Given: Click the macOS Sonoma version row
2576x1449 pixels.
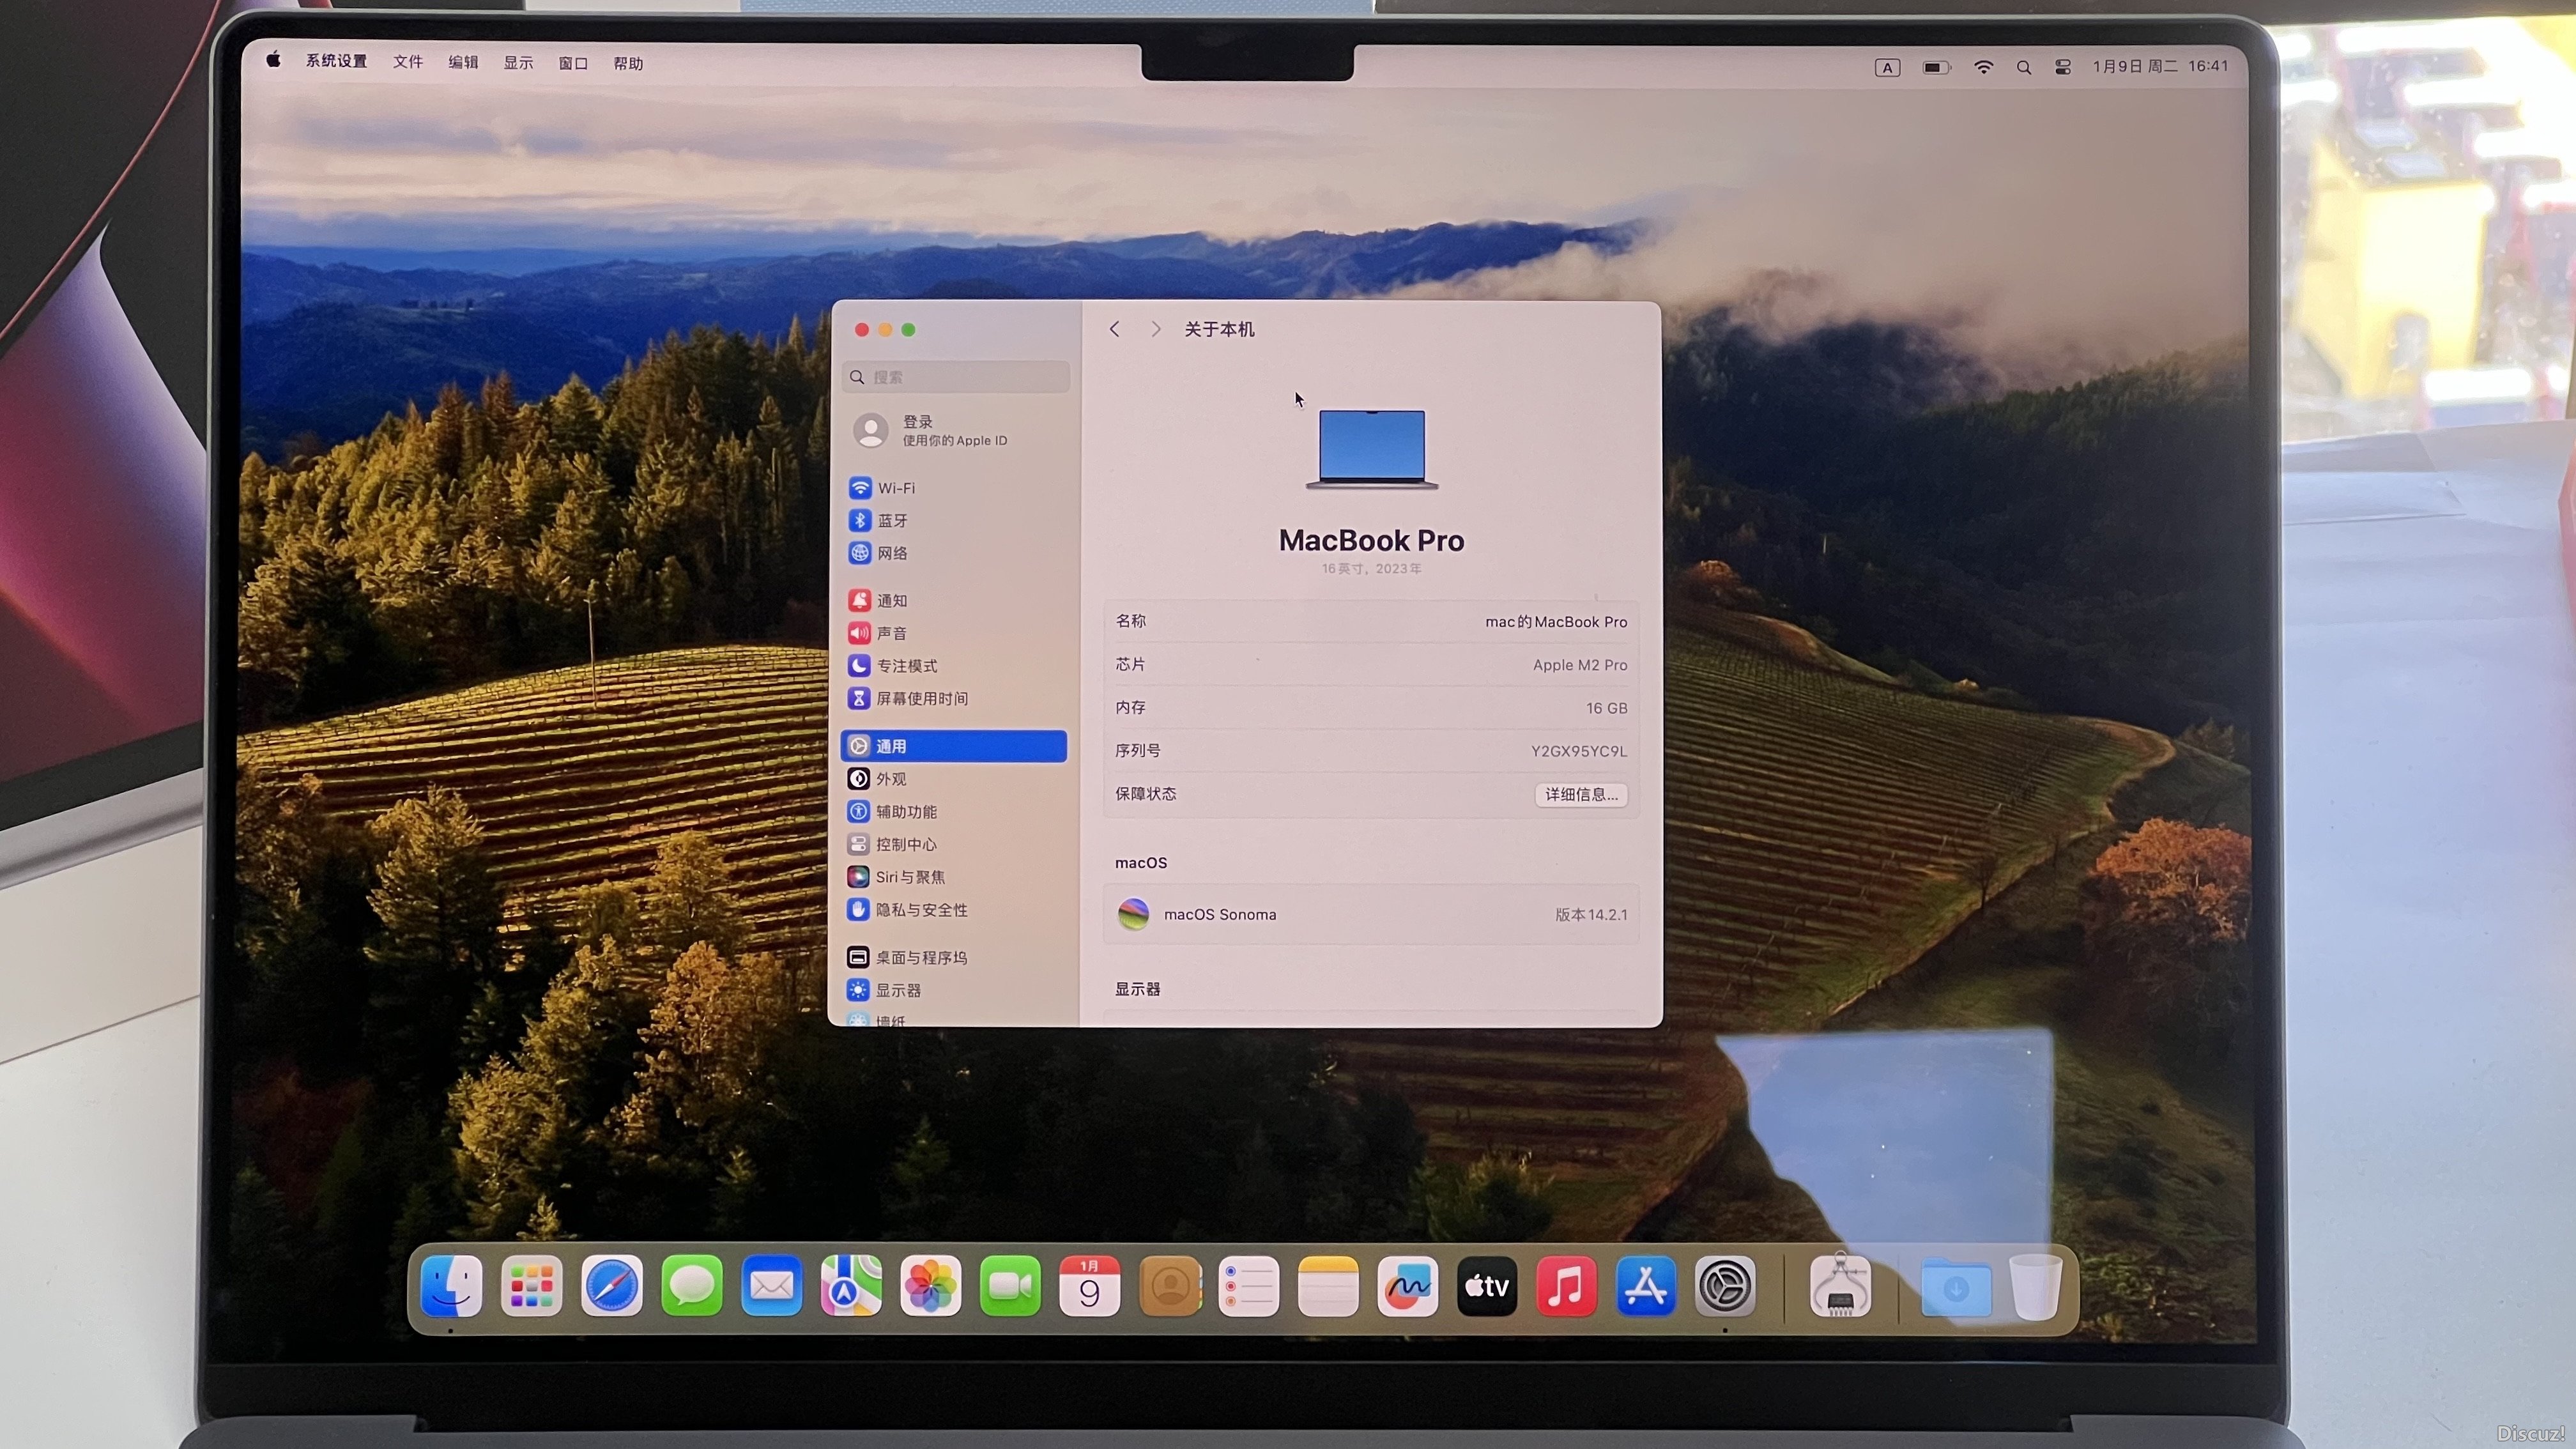Looking at the screenshot, I should 1371,915.
